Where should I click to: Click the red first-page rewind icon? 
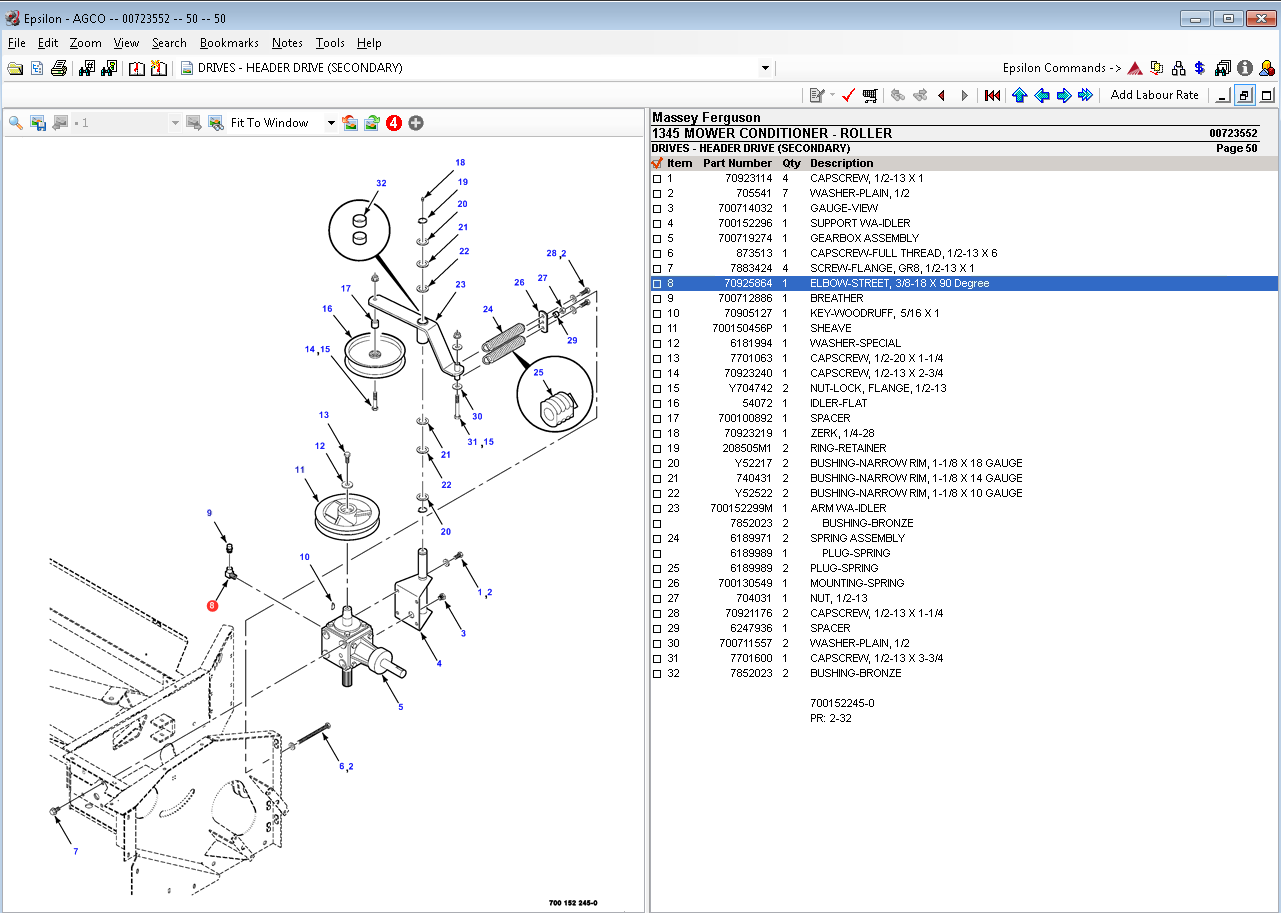pyautogui.click(x=992, y=95)
